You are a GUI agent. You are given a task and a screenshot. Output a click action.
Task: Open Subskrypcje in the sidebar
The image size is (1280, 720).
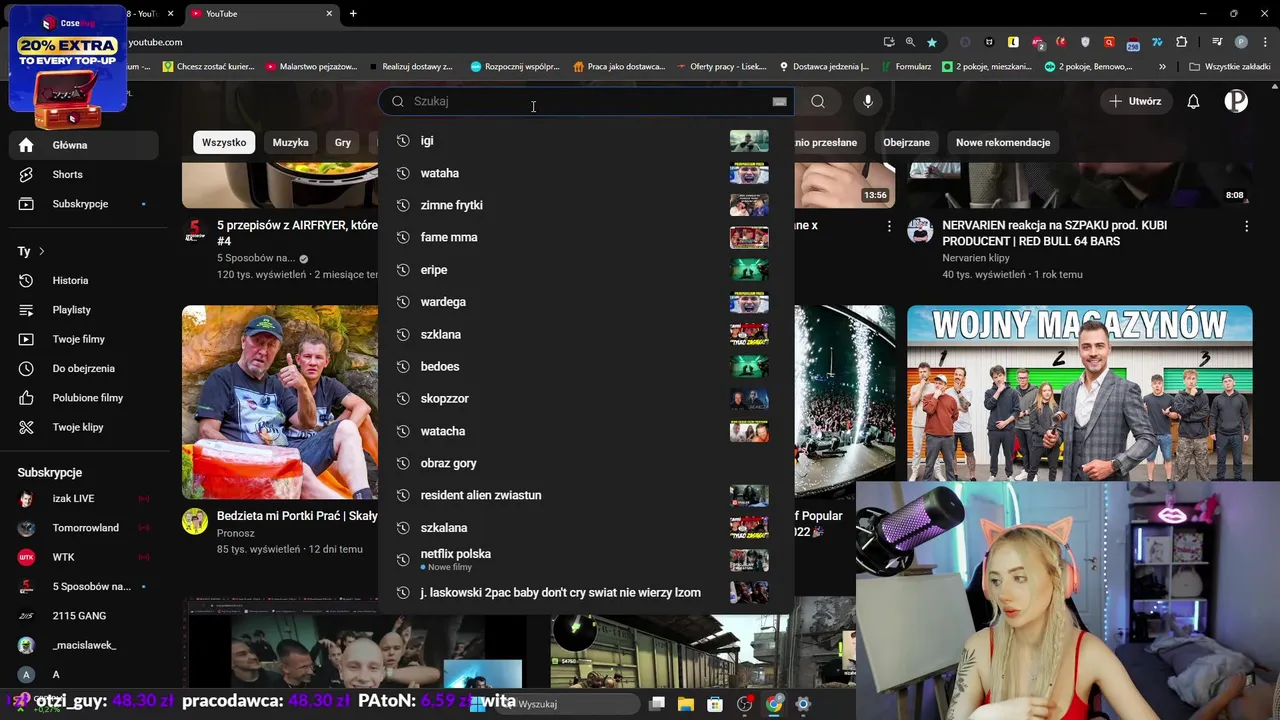[x=84, y=204]
